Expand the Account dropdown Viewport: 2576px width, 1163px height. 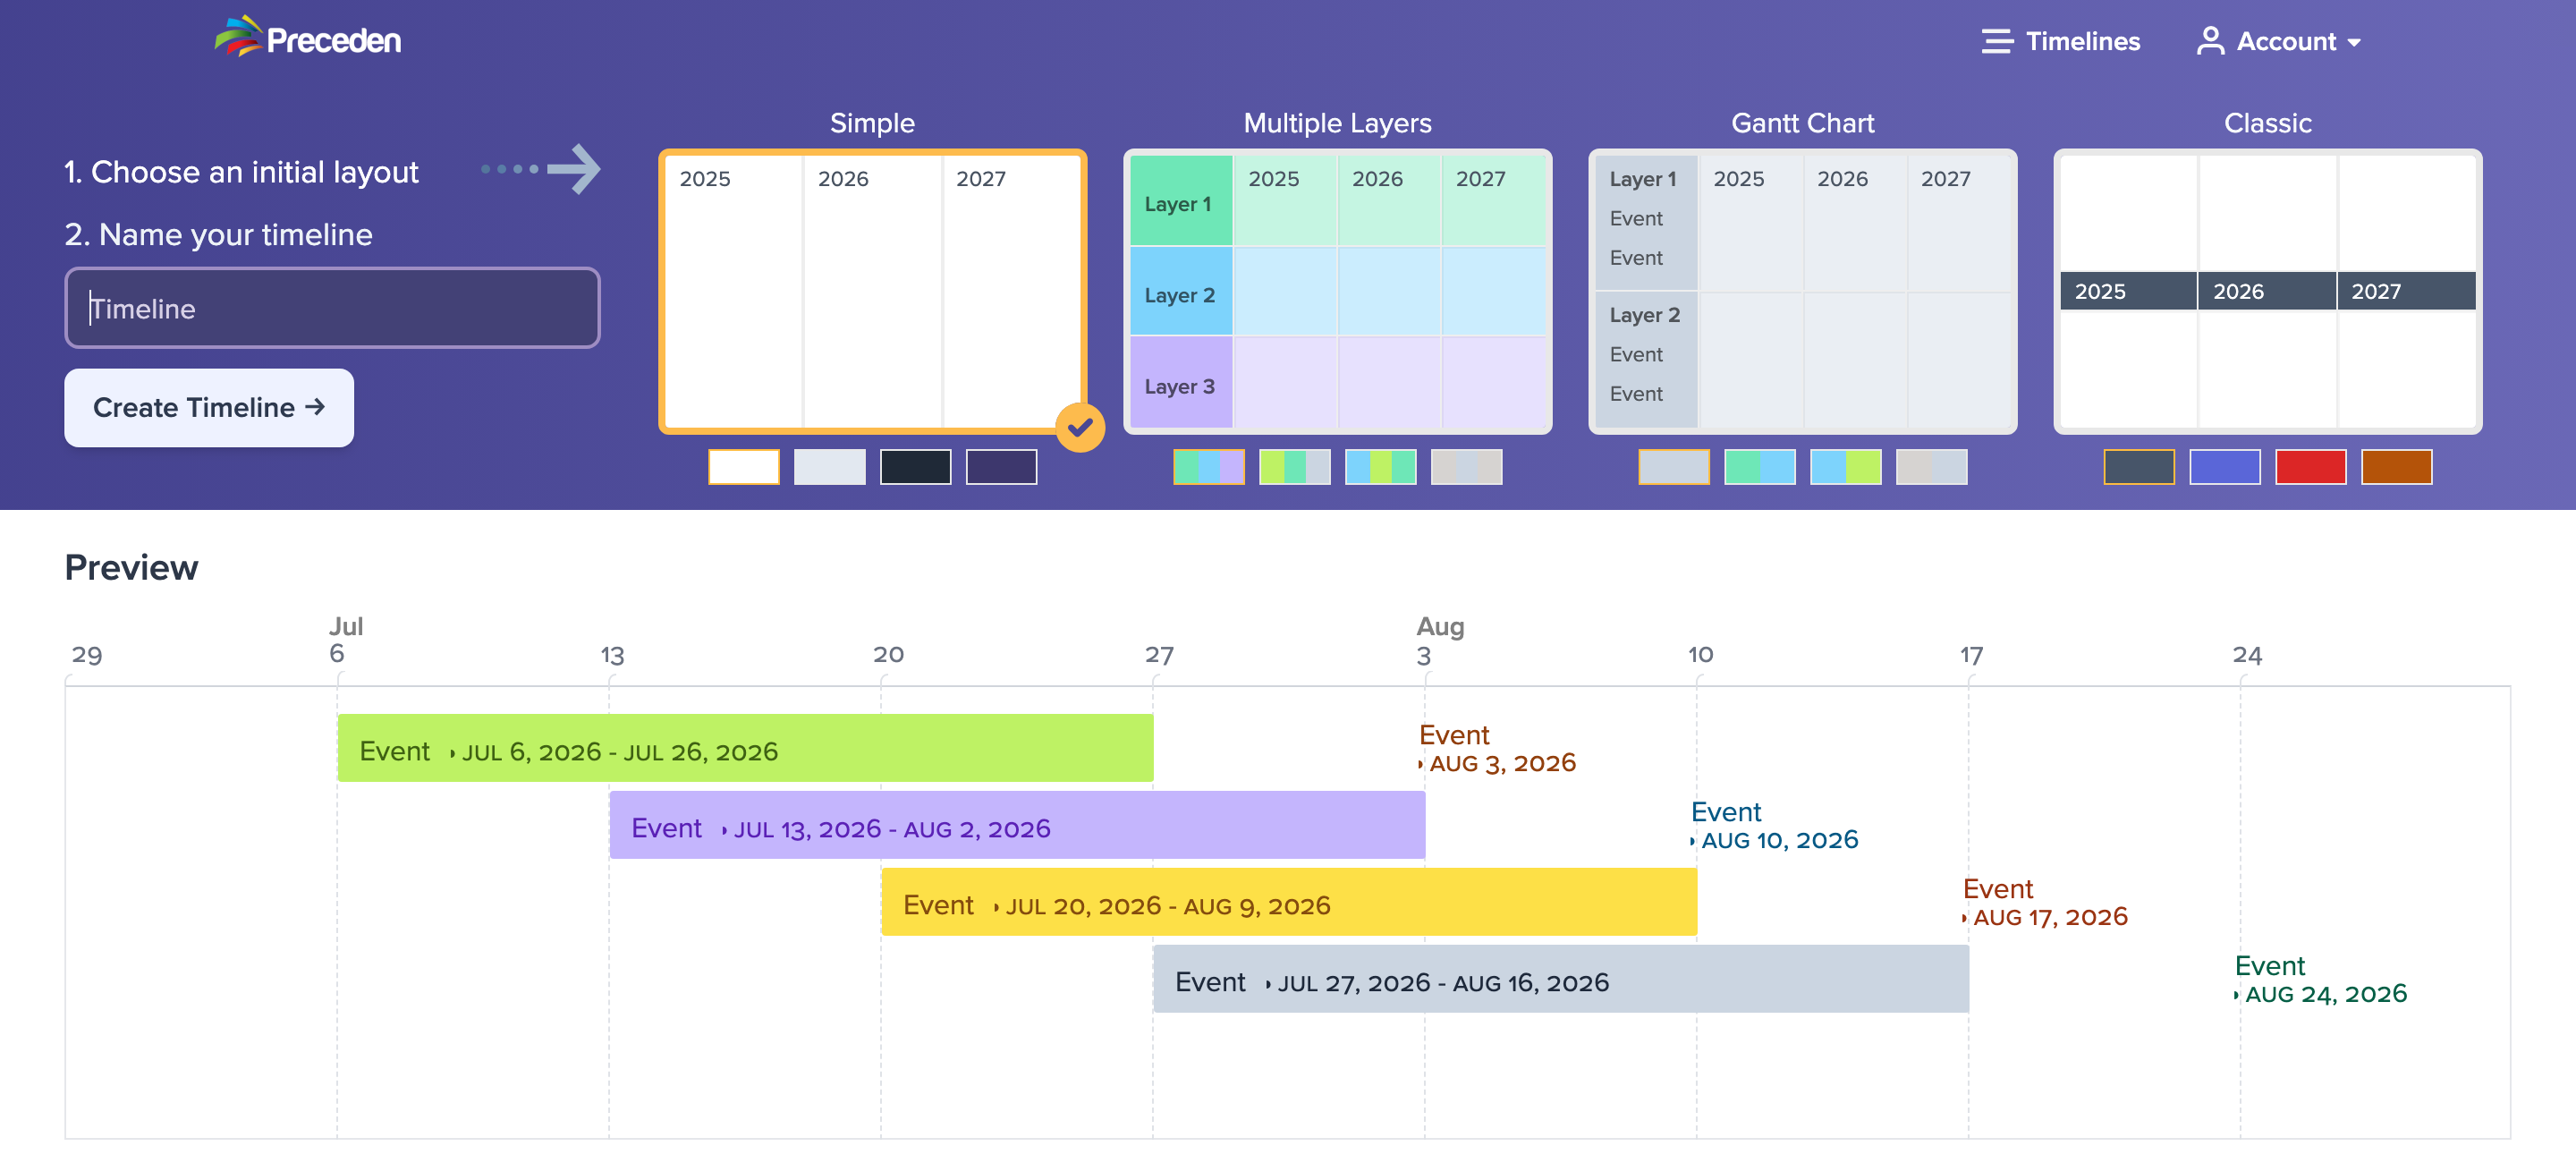tap(2280, 41)
